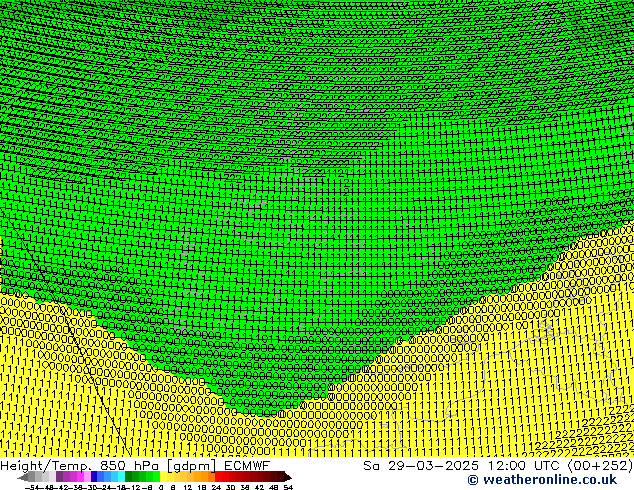
Task: Select the dark green -12 legend swatch
Action: coord(129,476)
